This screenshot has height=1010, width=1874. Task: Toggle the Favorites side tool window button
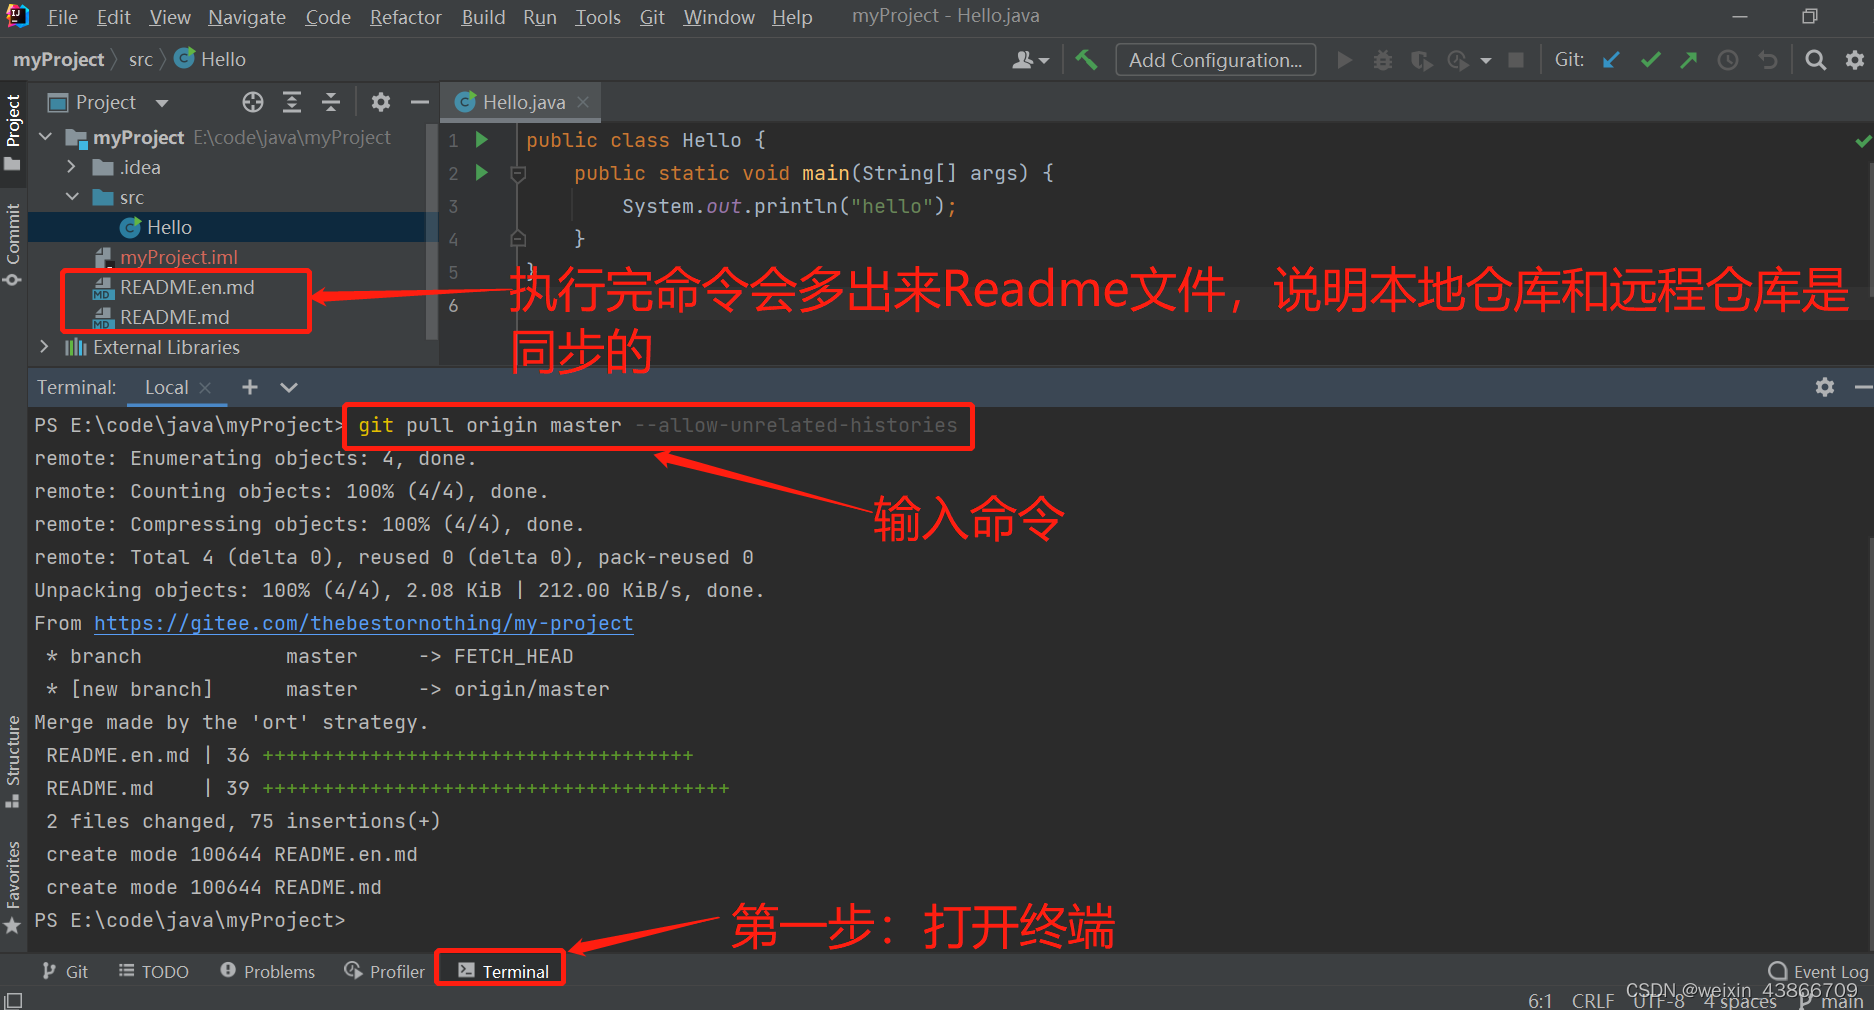pos(13,887)
